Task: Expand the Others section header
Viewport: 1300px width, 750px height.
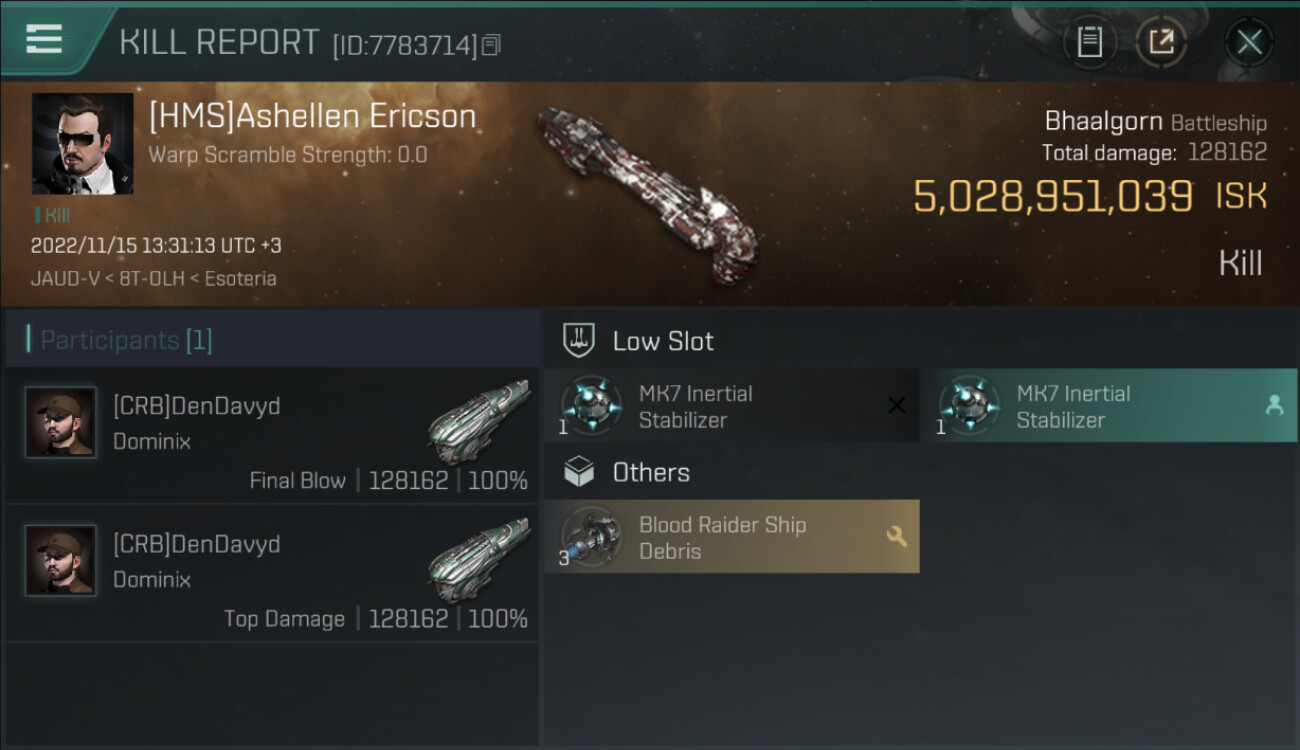Action: [x=650, y=472]
